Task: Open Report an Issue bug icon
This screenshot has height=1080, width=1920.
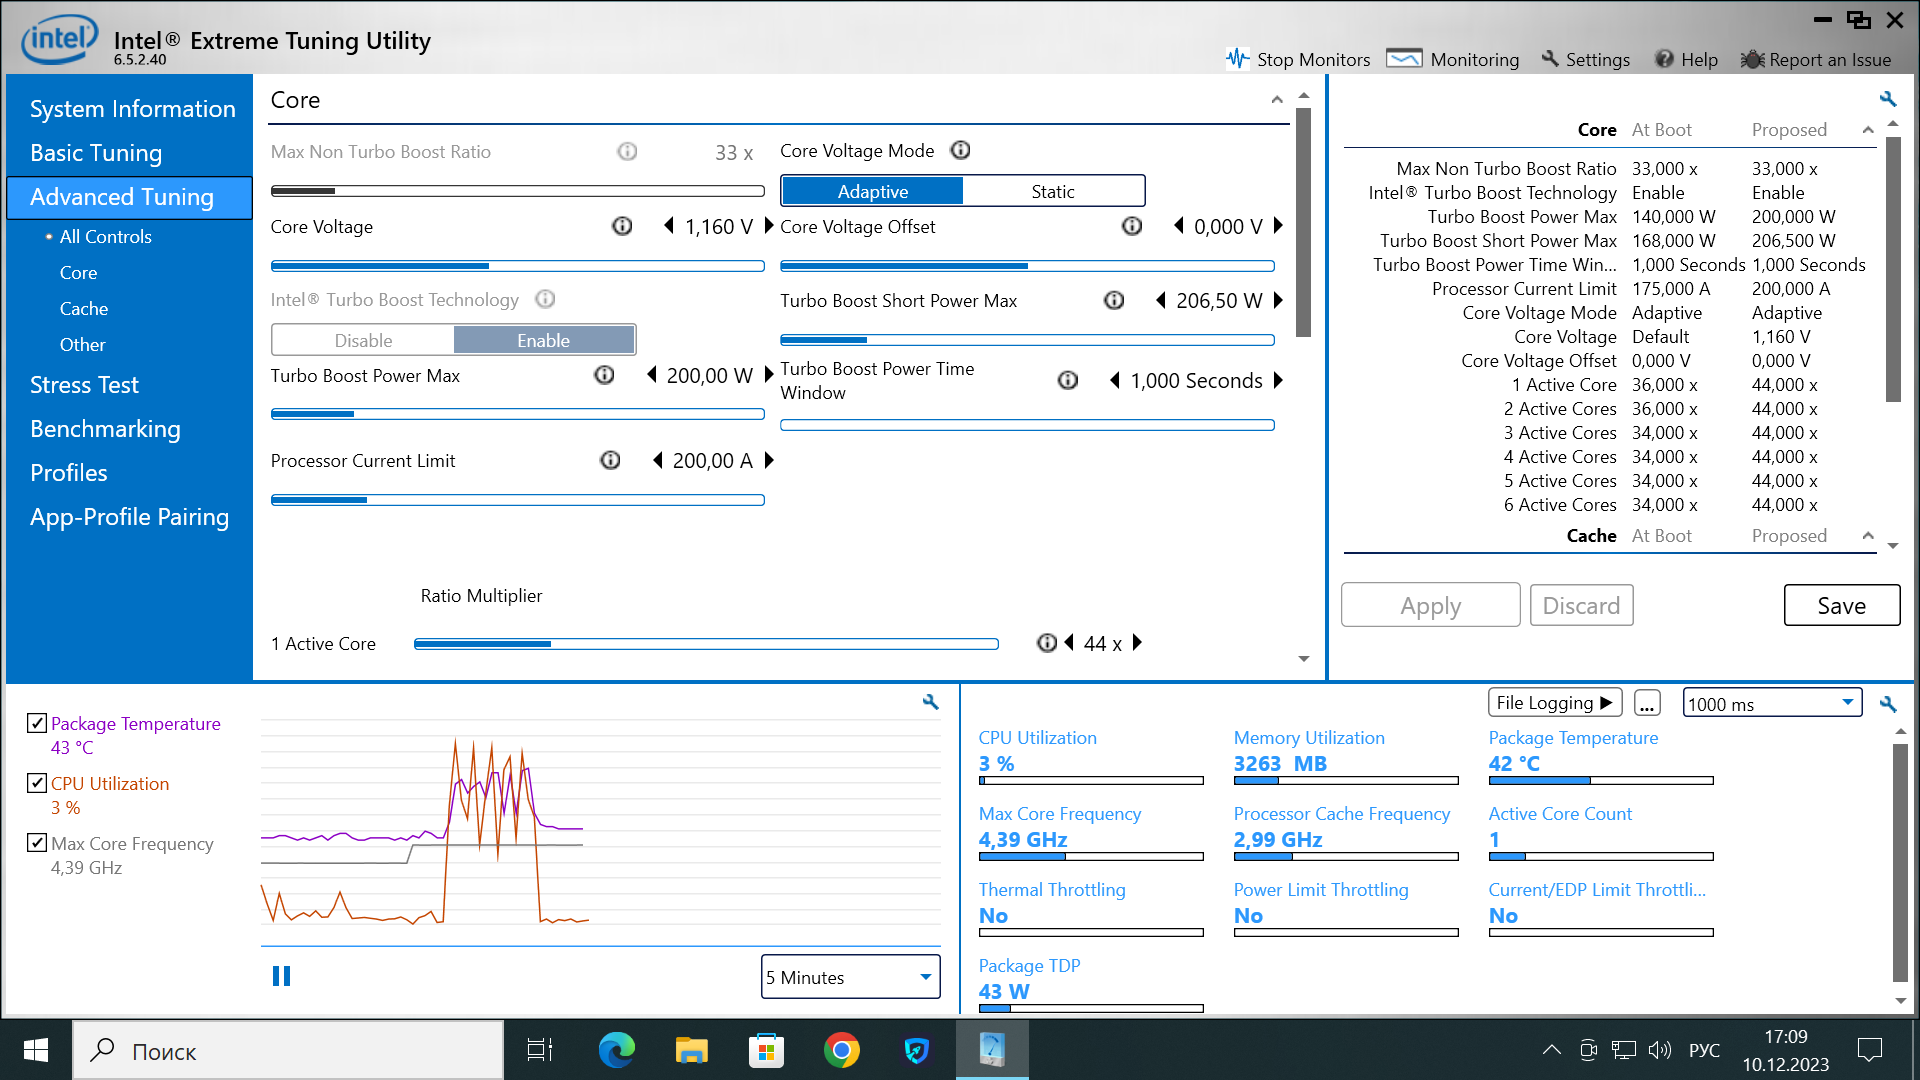Action: pyautogui.click(x=1752, y=59)
